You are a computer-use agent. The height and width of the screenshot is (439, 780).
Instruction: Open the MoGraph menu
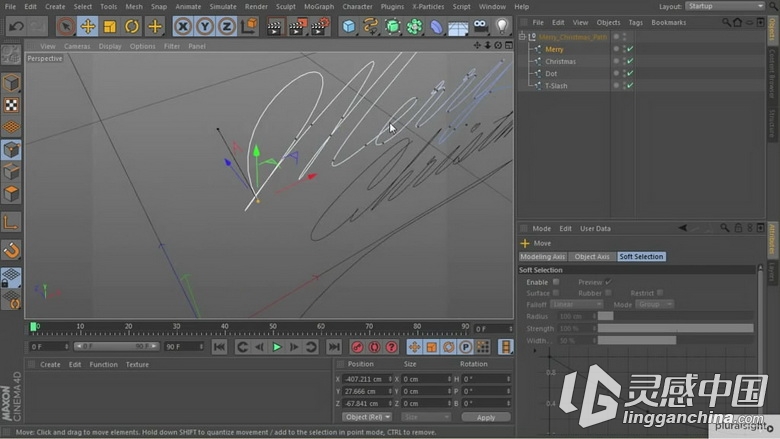pos(319,6)
